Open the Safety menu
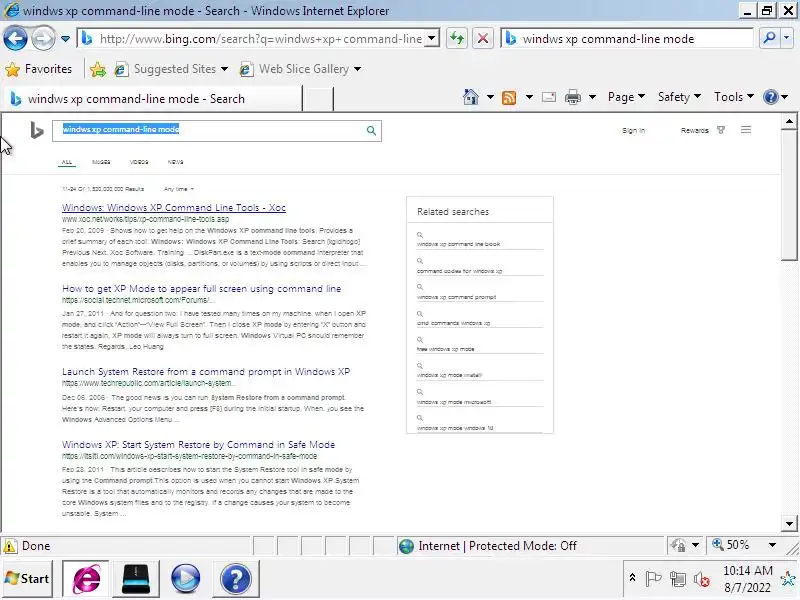Image resolution: width=800 pixels, height=600 pixels. 679,97
